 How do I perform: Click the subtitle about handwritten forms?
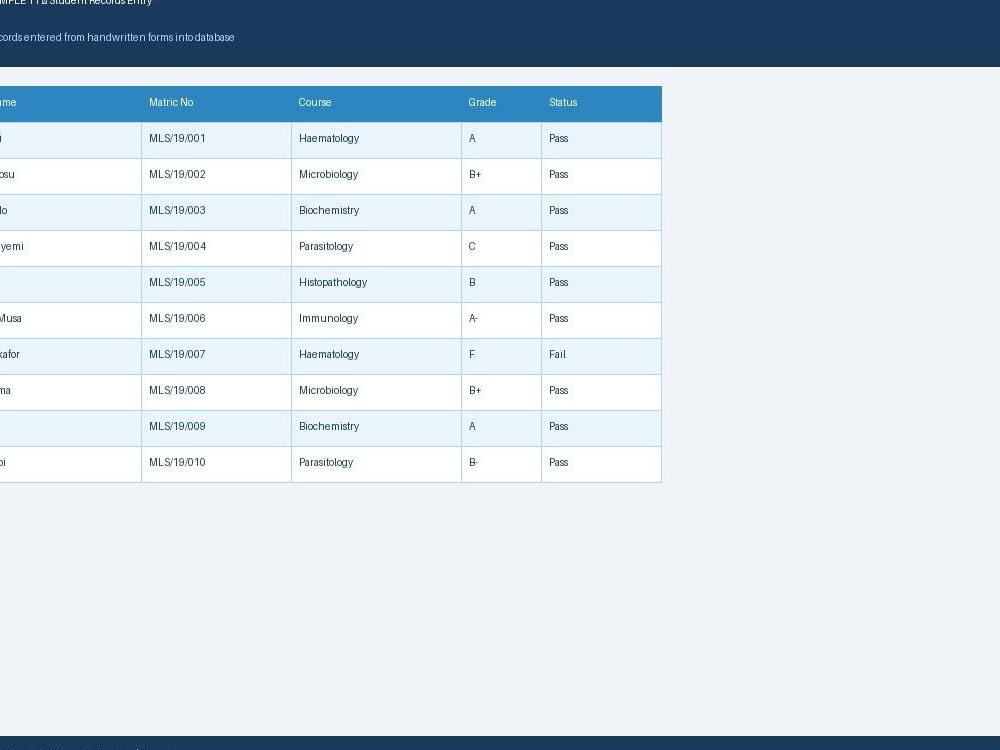coord(117,38)
